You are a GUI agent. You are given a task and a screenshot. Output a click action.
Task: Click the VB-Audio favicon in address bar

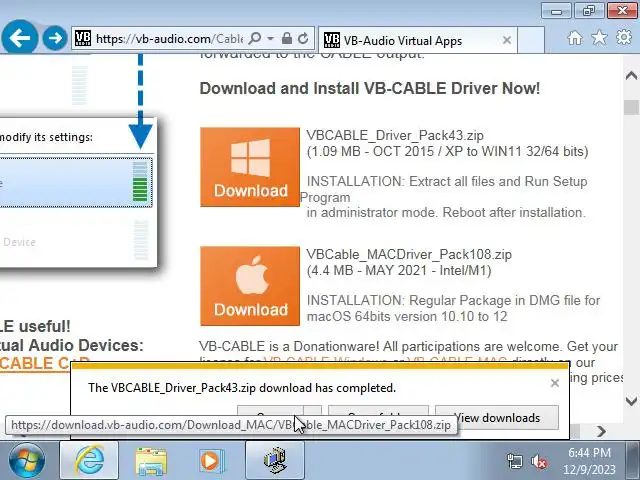point(83,38)
